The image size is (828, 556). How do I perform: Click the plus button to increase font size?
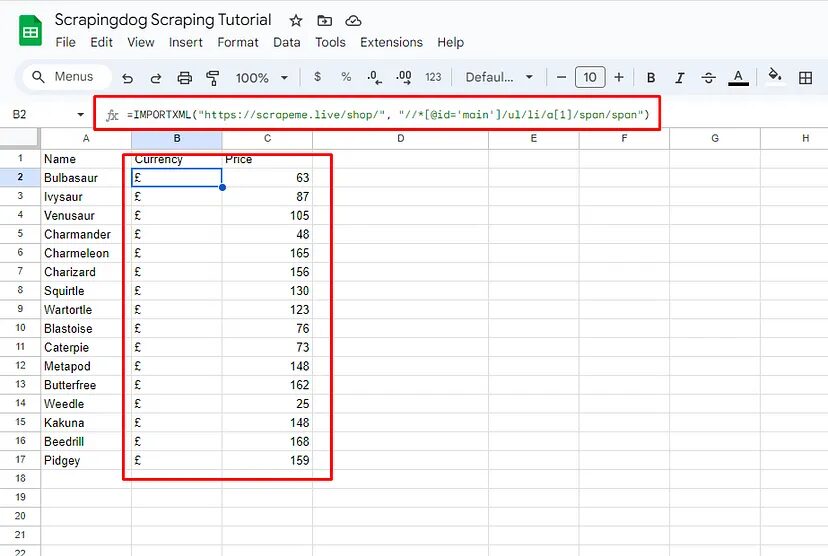coord(619,78)
